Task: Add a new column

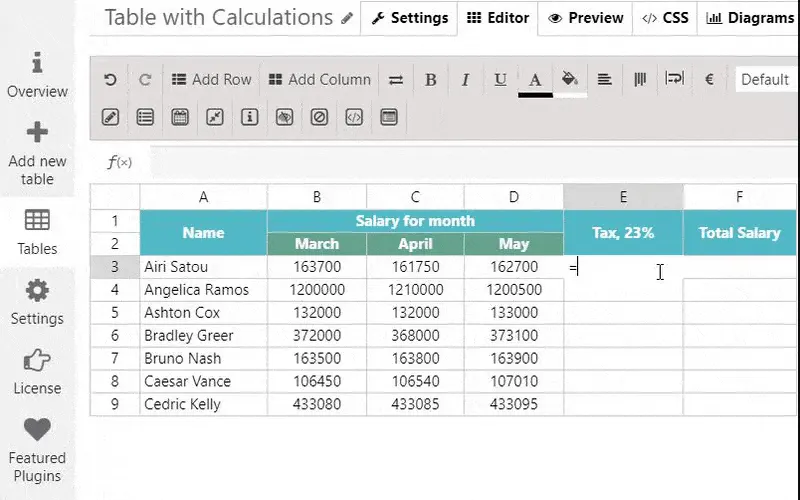Action: click(320, 80)
